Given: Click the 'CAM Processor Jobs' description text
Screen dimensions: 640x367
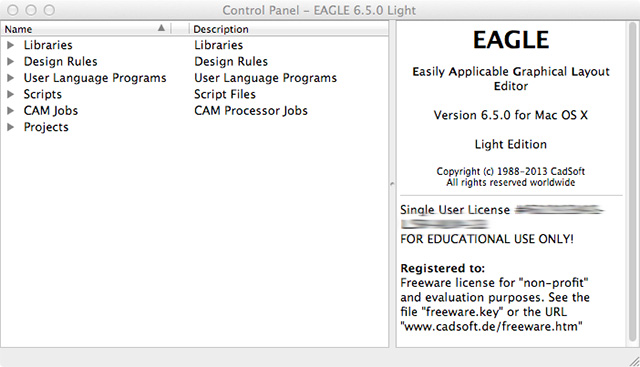Looking at the screenshot, I should click(x=251, y=111).
